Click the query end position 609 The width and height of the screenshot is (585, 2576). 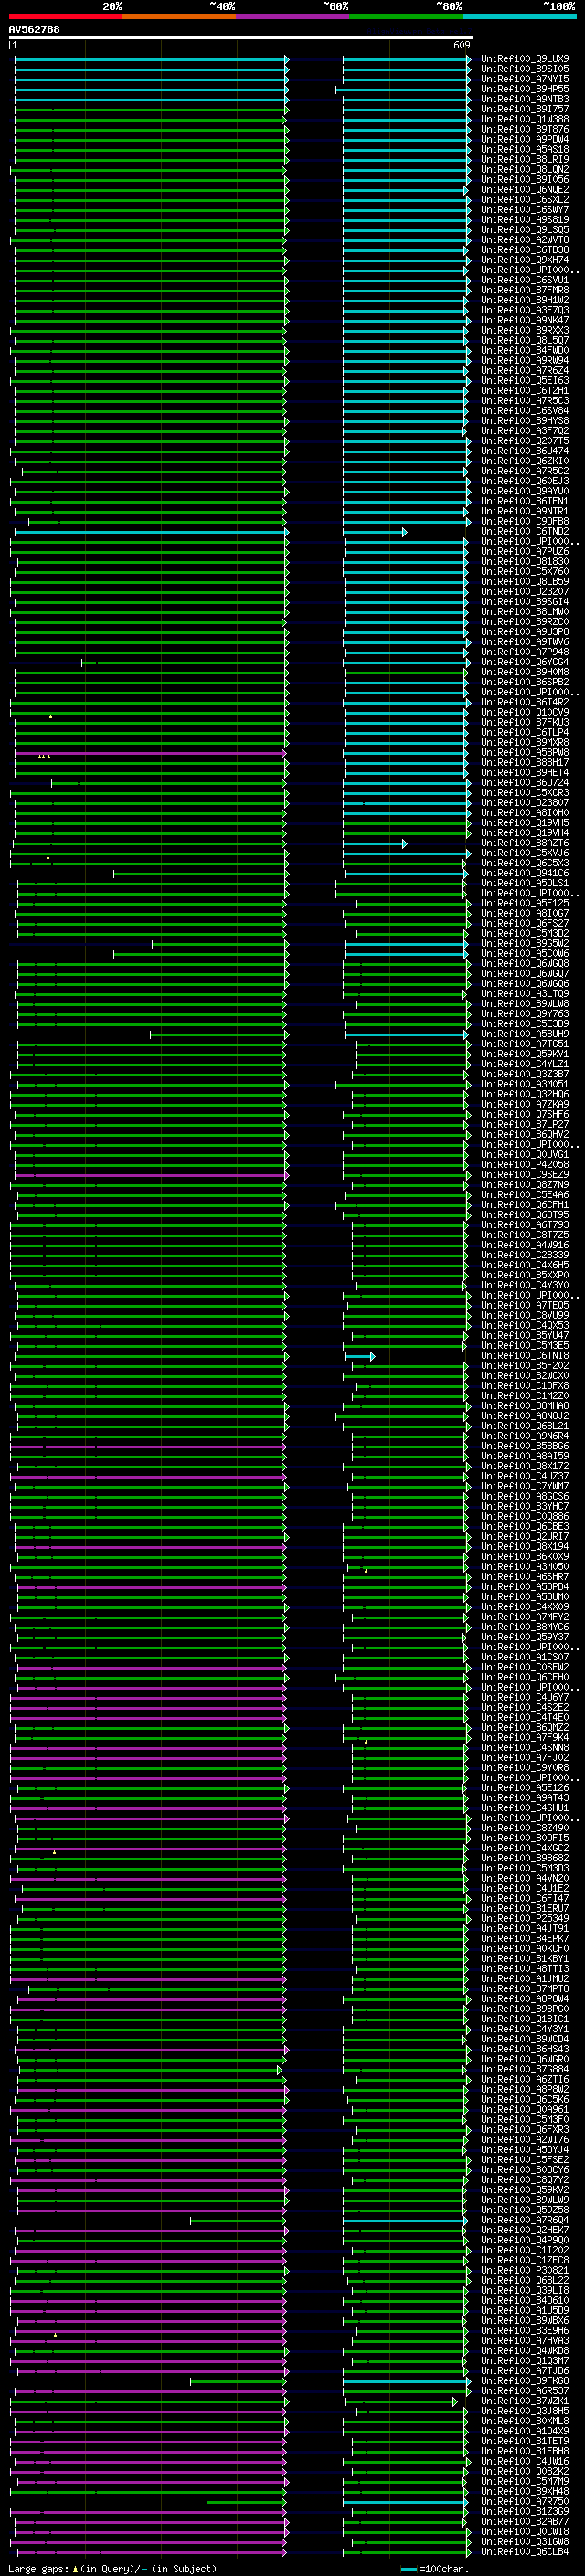pyautogui.click(x=461, y=45)
